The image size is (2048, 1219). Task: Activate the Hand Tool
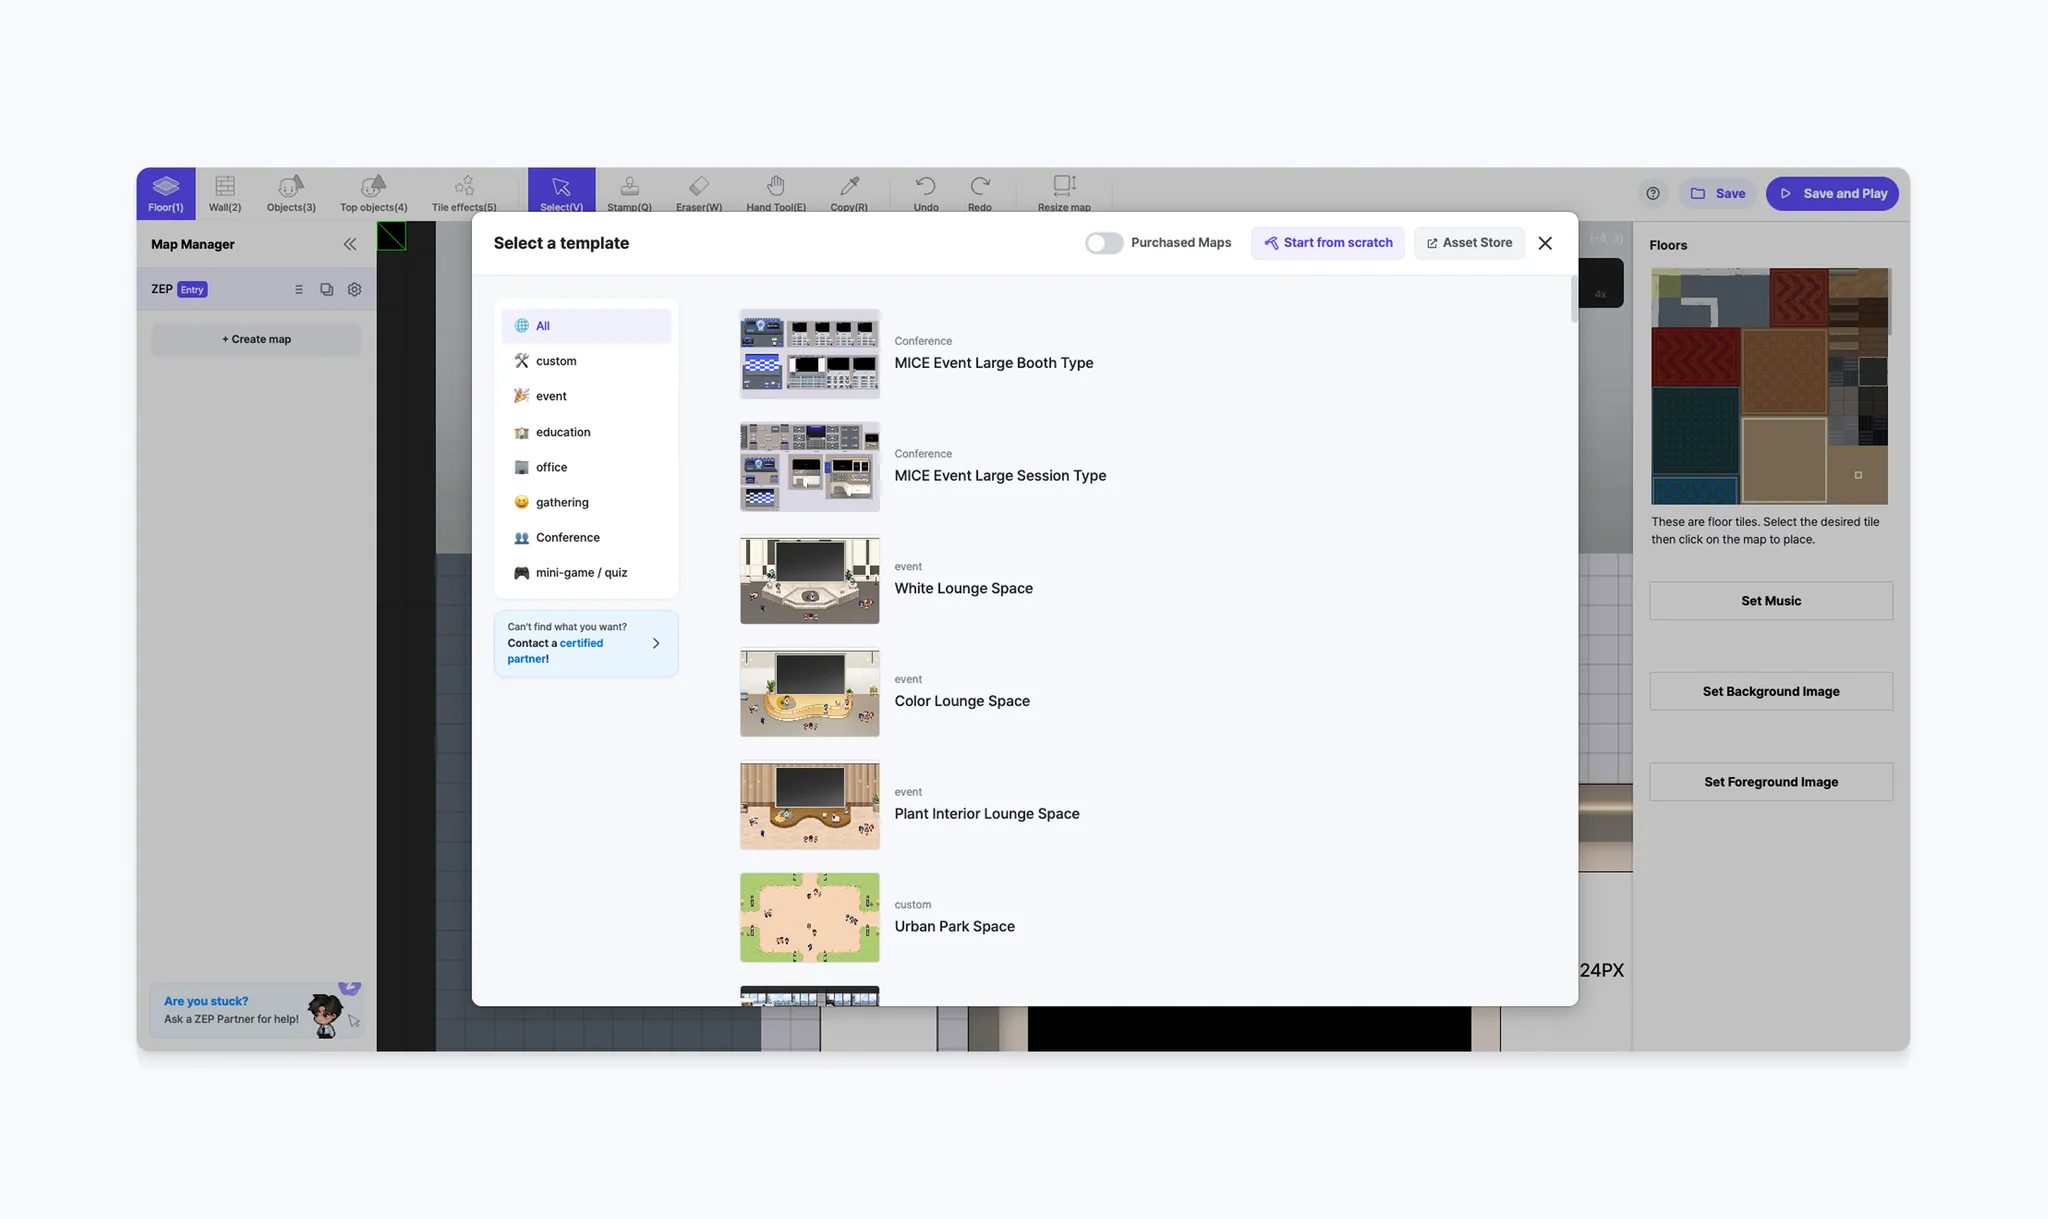(x=775, y=192)
